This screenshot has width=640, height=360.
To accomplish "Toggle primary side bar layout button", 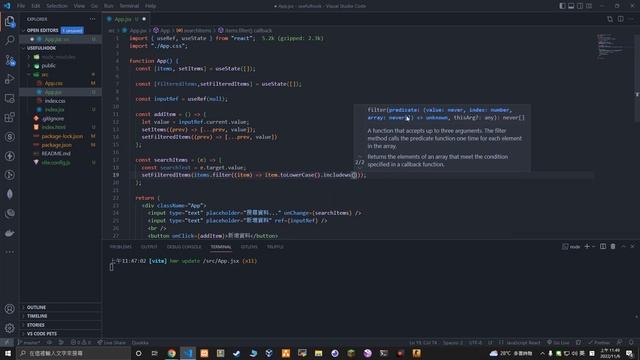I will (562, 6).
